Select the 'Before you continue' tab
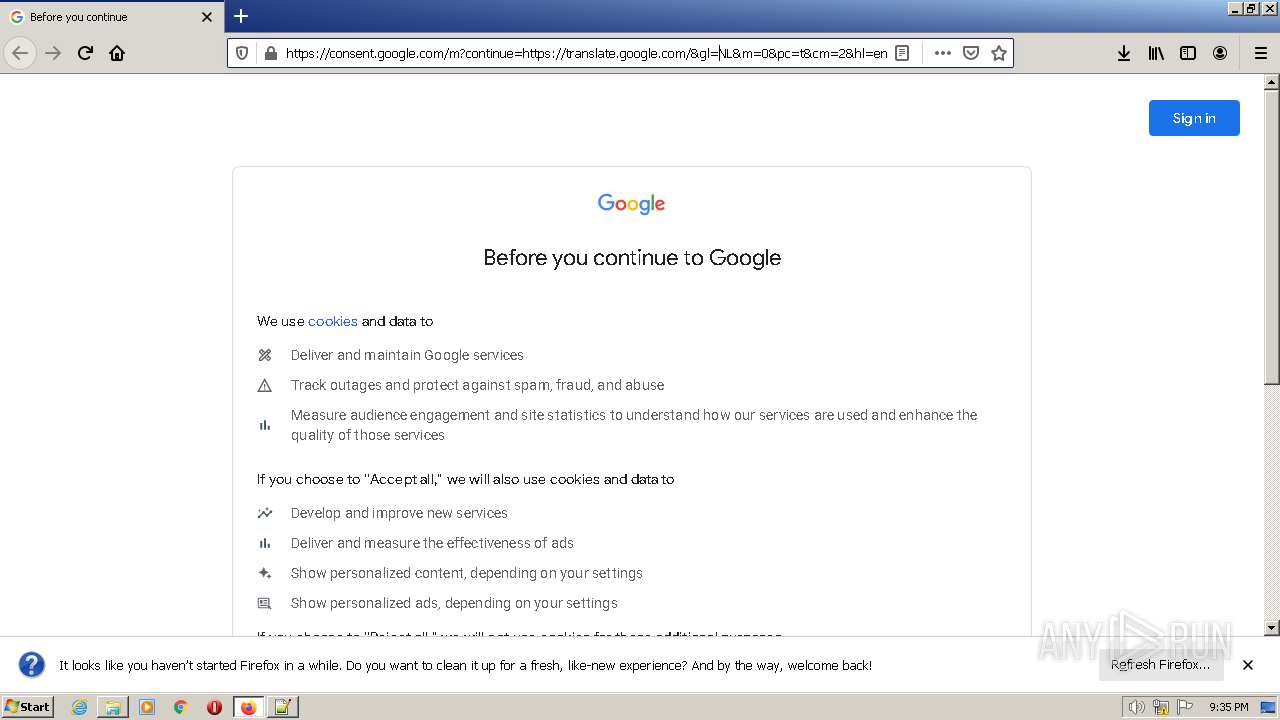The image size is (1280, 720). [112, 17]
